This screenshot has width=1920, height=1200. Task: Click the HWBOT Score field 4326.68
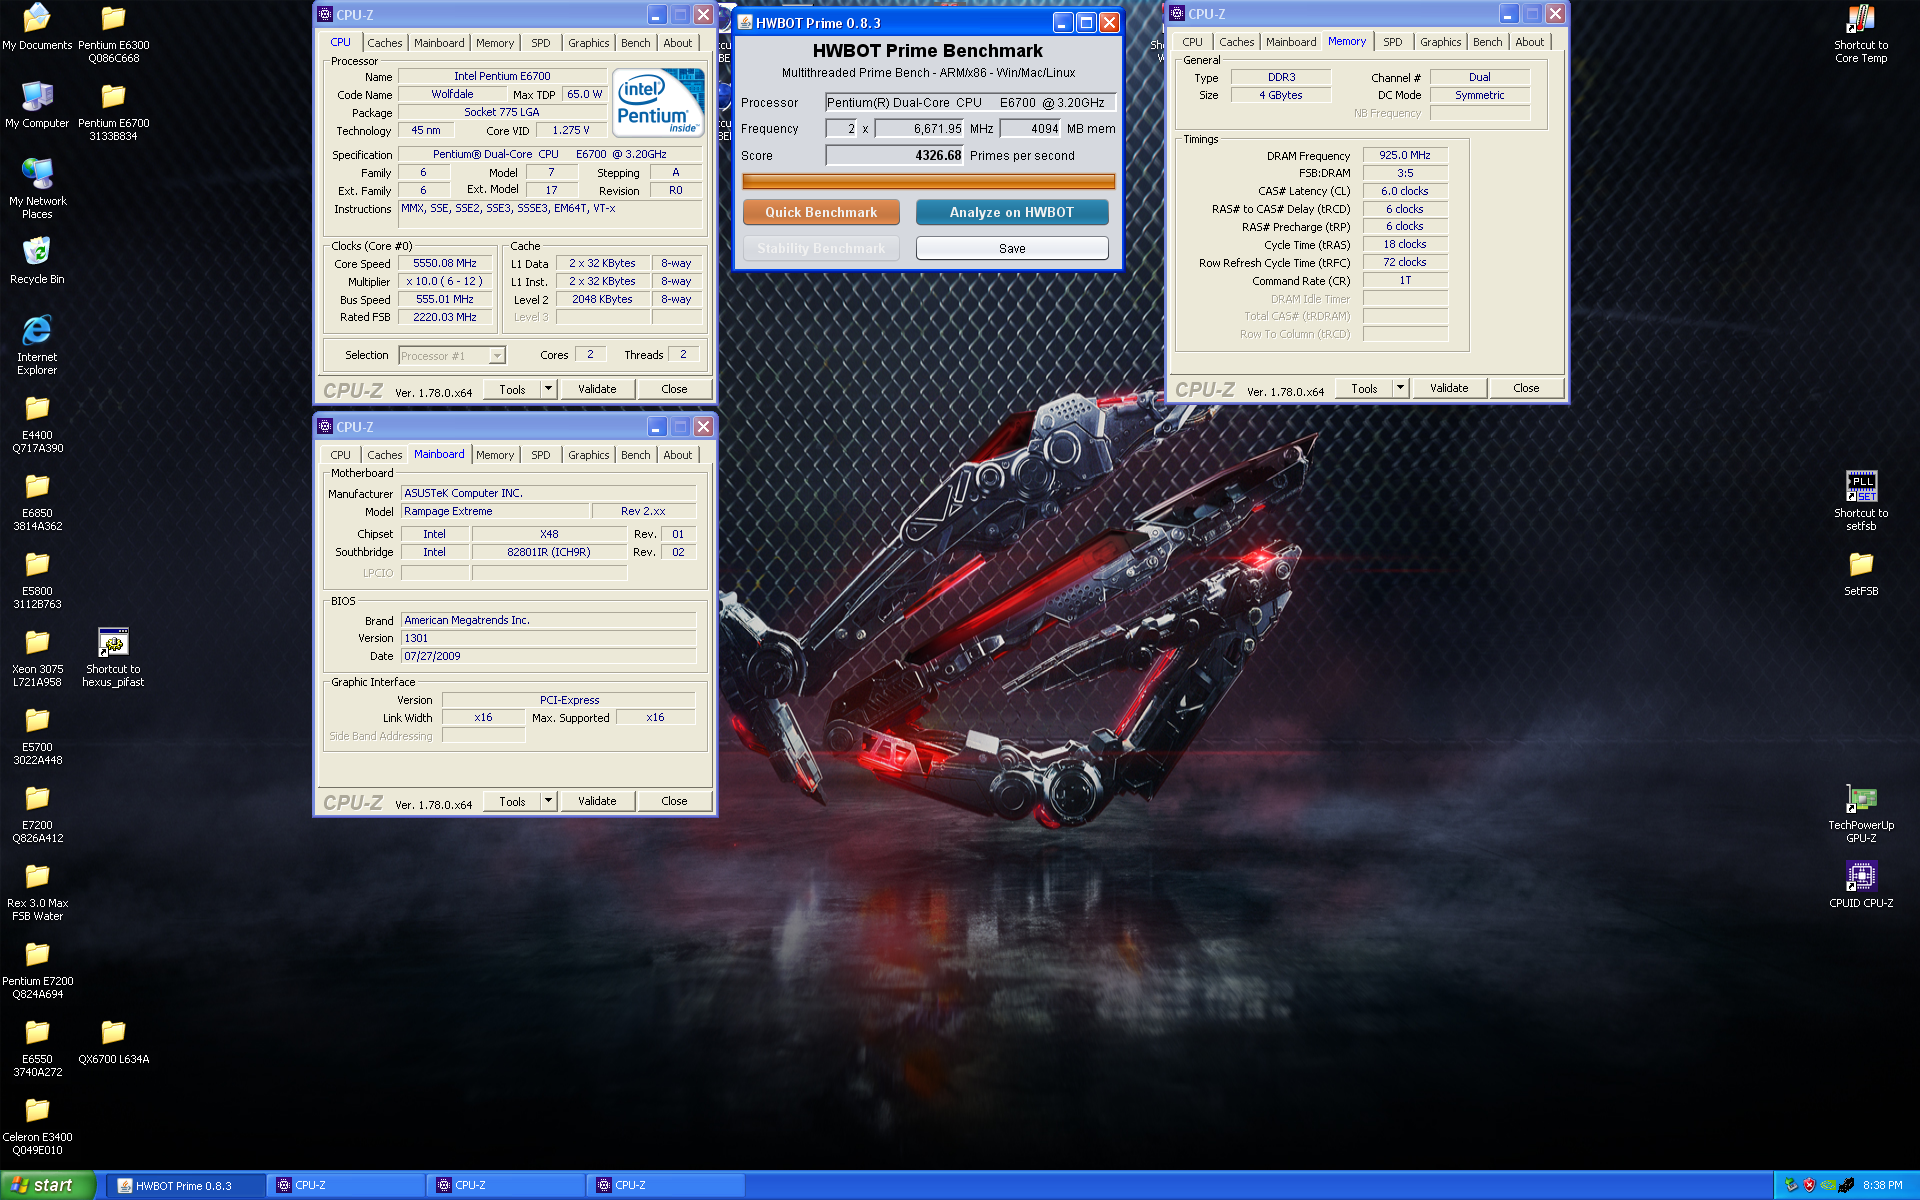pos(894,155)
